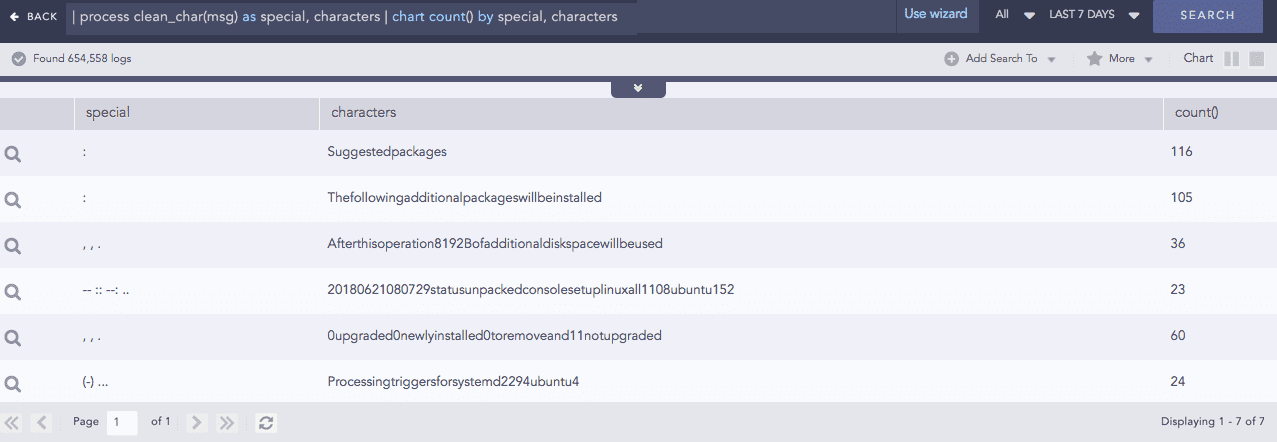Click the next page arrow

tap(197, 423)
